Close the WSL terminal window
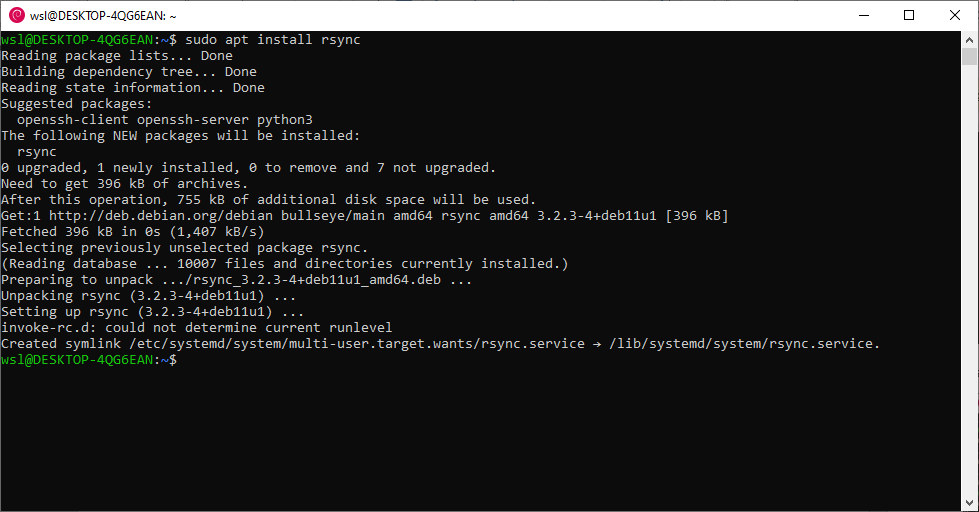Image resolution: width=979 pixels, height=512 pixels. click(955, 15)
